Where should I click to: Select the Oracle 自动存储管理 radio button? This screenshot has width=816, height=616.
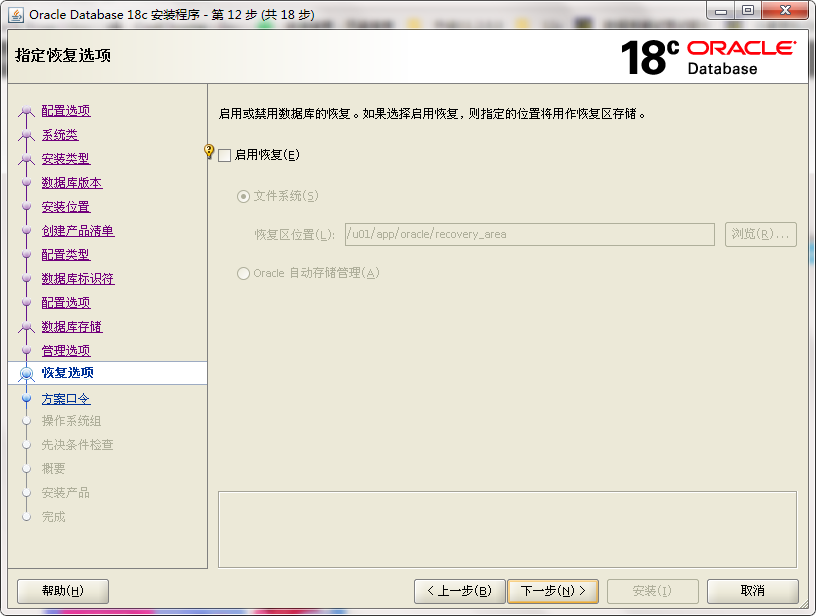coord(243,274)
